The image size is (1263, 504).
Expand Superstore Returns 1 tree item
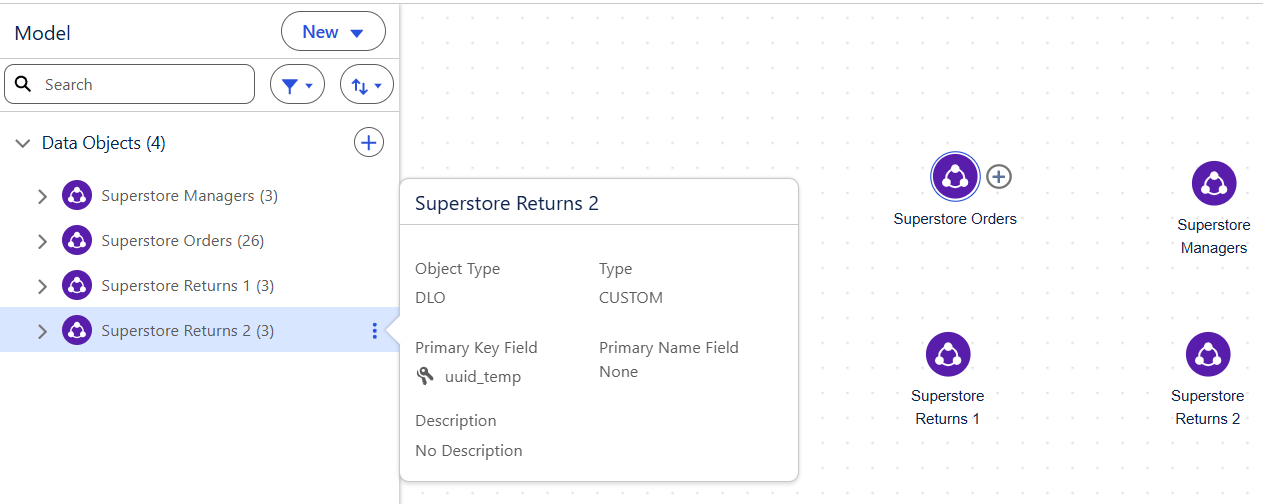pyautogui.click(x=42, y=286)
